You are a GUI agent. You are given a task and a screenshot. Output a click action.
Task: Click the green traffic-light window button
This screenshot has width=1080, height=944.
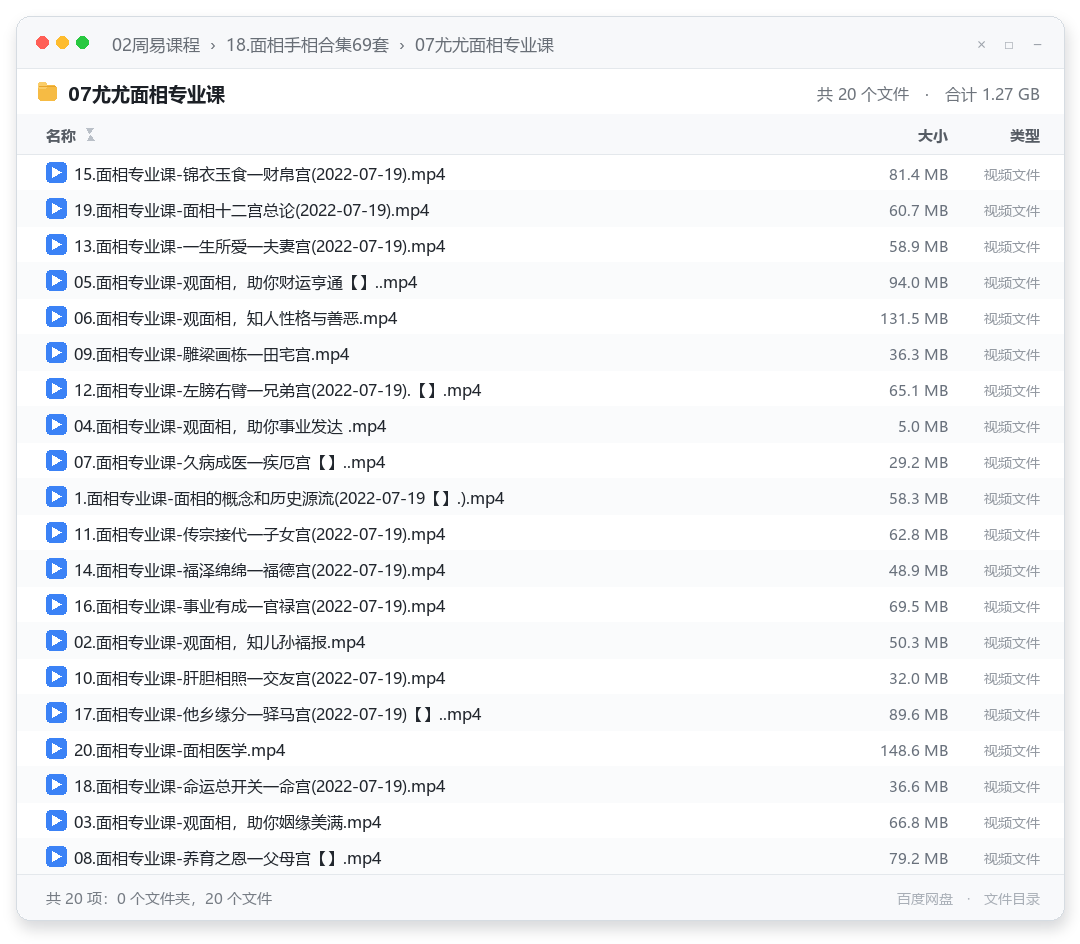click(83, 43)
